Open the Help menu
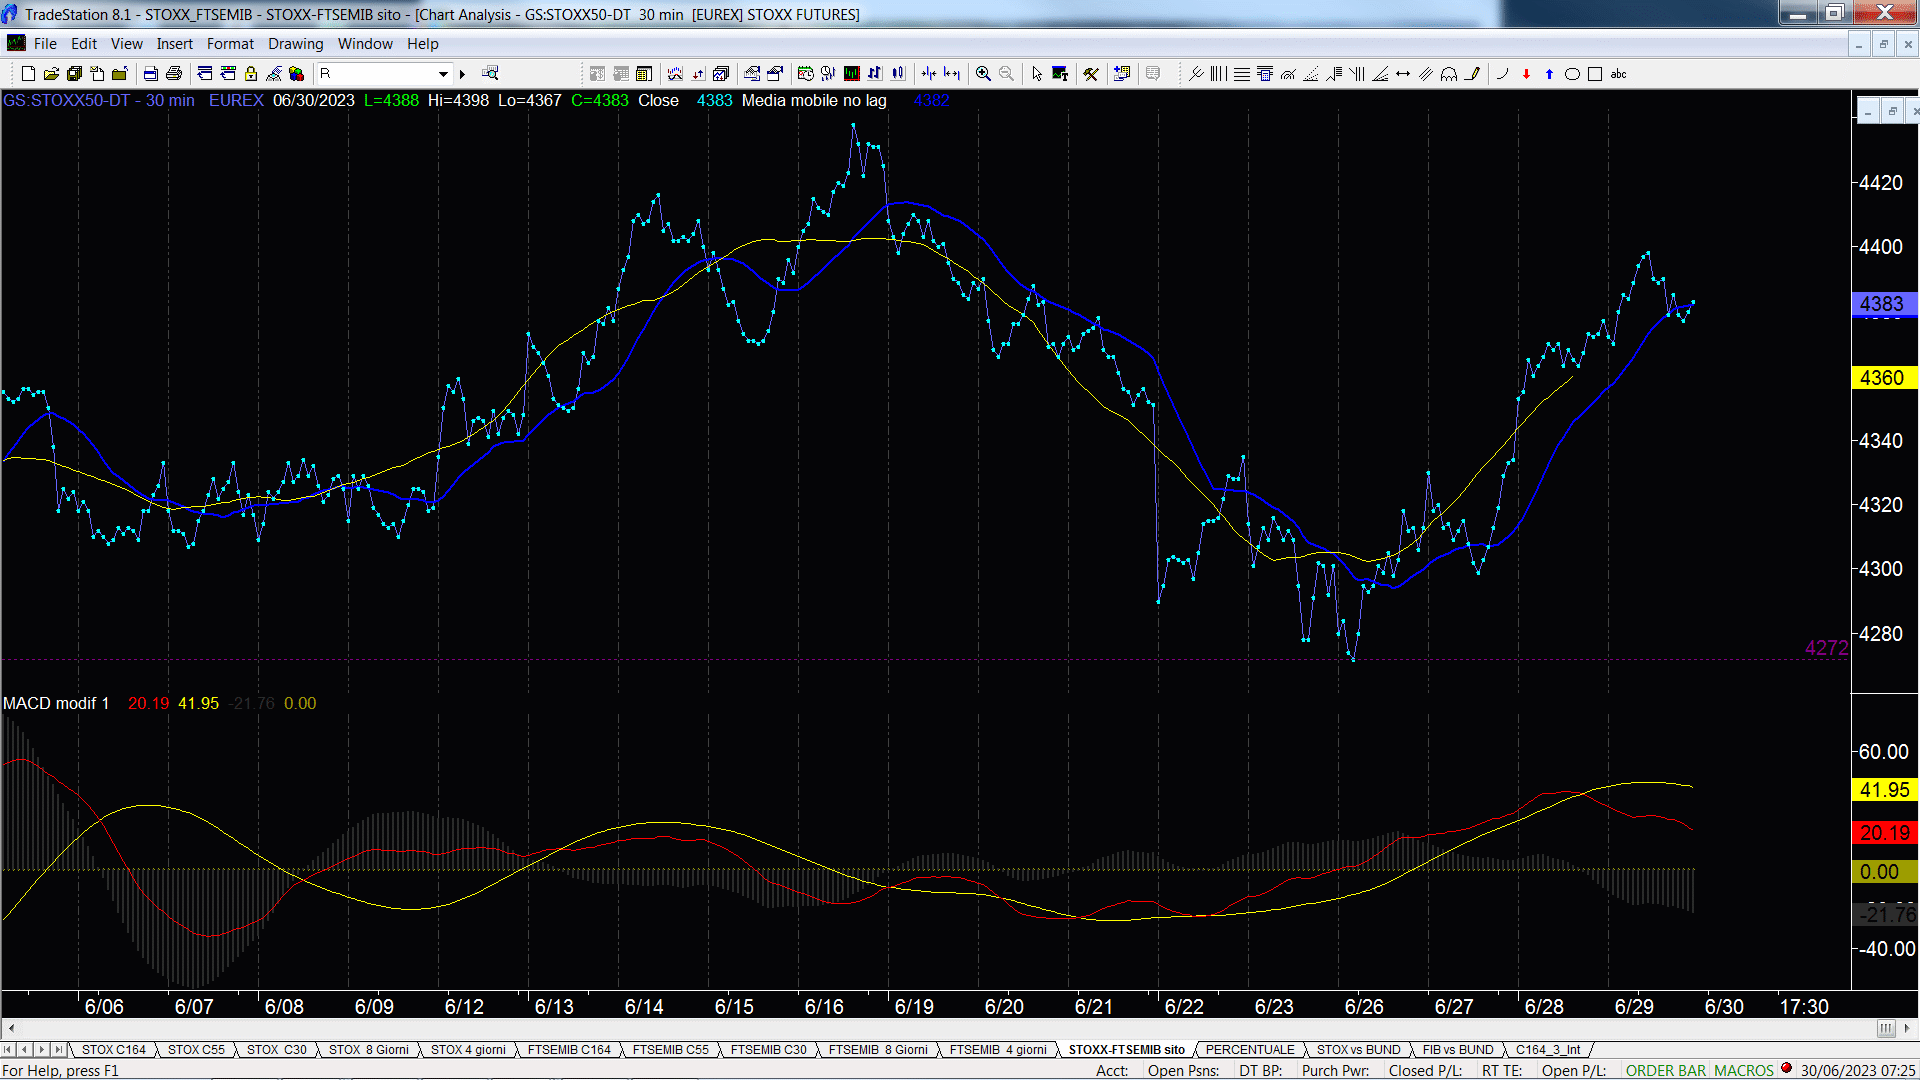Image resolution: width=1920 pixels, height=1080 pixels. click(423, 44)
